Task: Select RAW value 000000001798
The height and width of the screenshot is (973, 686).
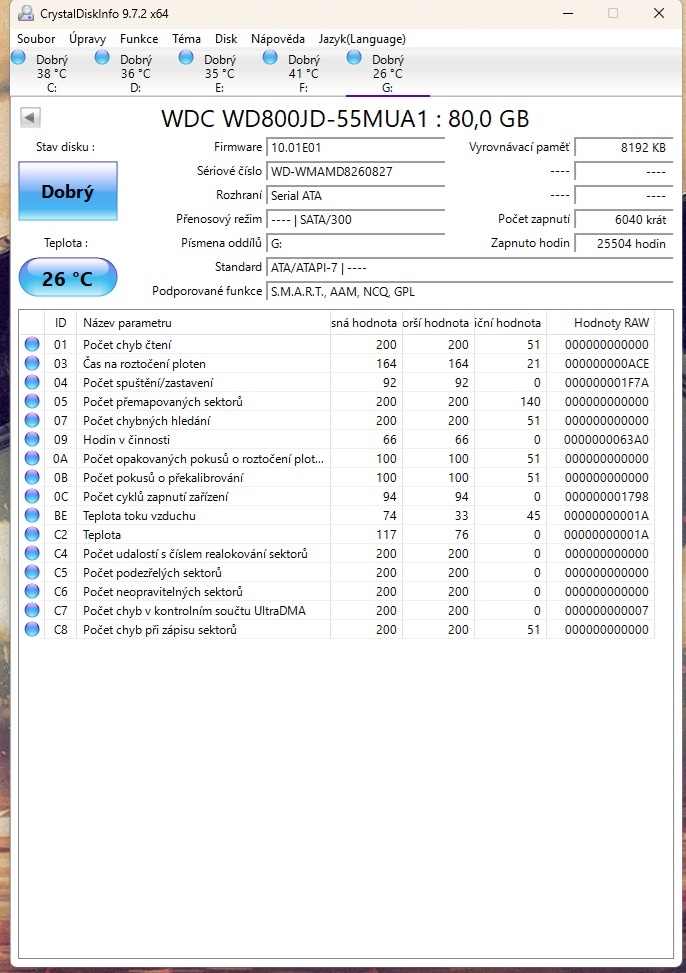Action: coord(607,496)
